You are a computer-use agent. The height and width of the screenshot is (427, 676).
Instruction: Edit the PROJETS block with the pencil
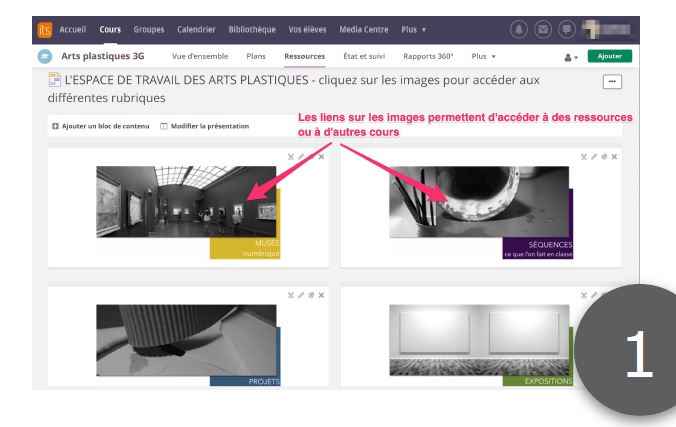pos(301,295)
